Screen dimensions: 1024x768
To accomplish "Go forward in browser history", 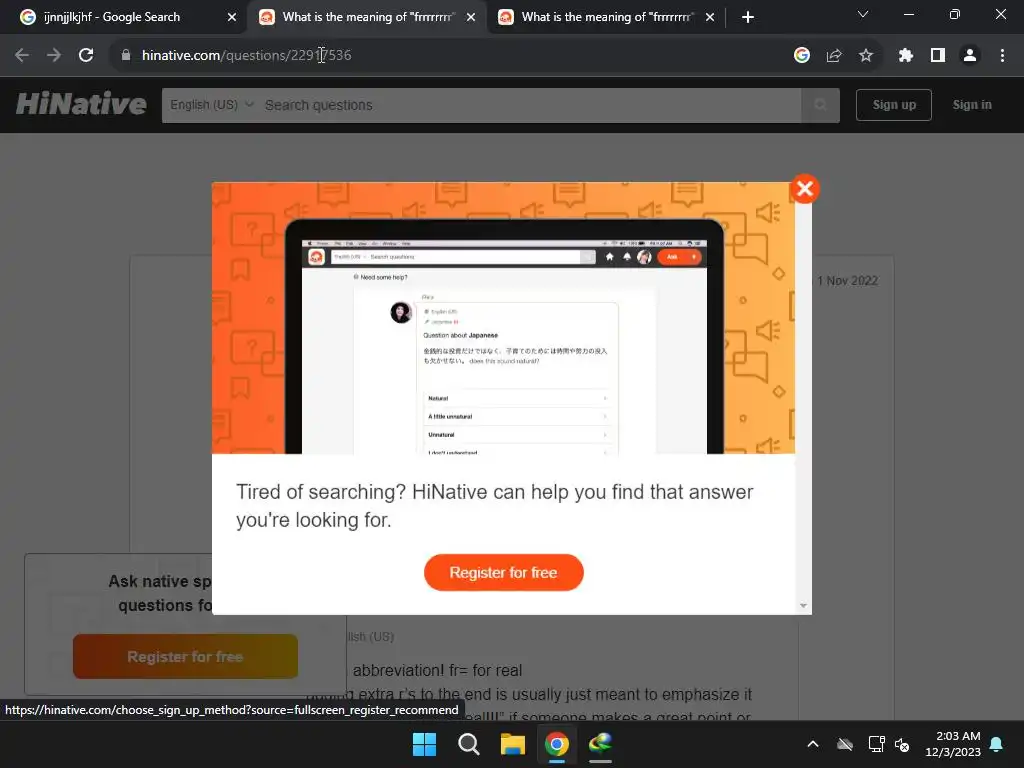I will pyautogui.click(x=54, y=56).
